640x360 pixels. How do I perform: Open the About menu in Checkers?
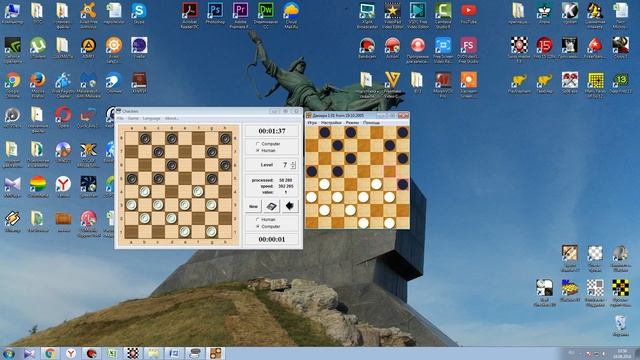(x=171, y=118)
